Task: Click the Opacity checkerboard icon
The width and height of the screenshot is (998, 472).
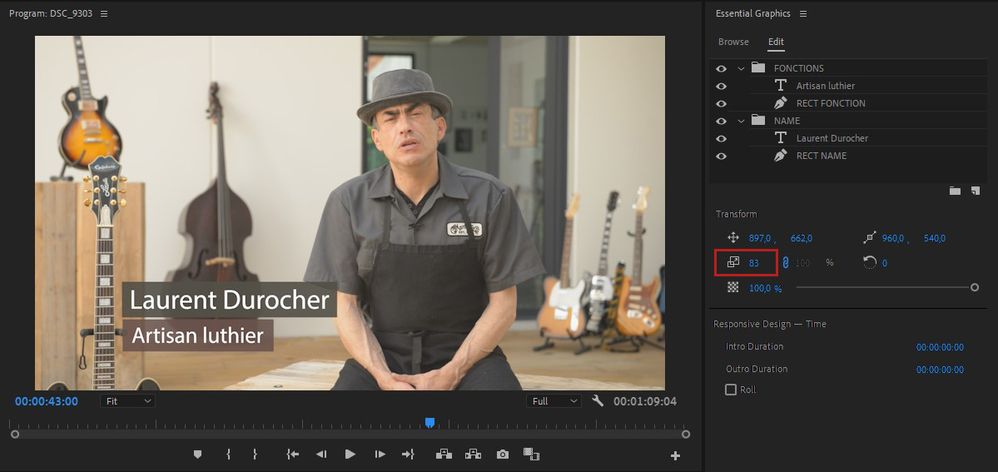Action: tap(733, 288)
